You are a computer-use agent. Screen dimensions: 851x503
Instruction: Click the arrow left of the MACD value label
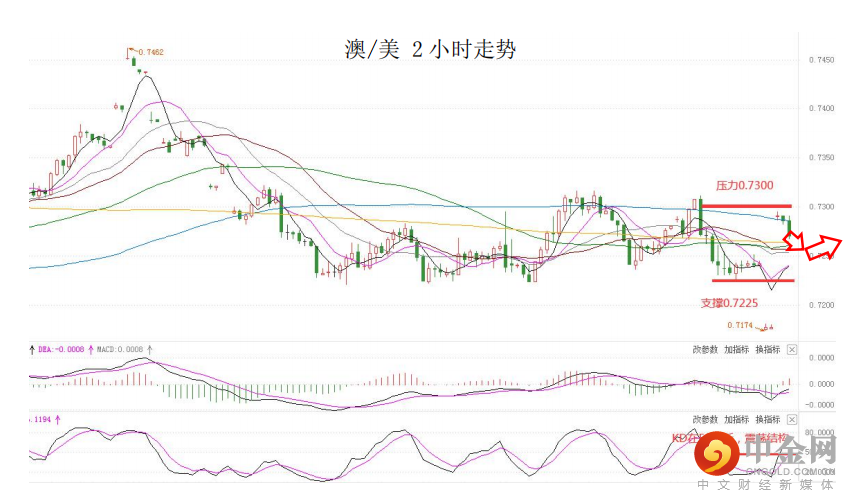(x=93, y=350)
